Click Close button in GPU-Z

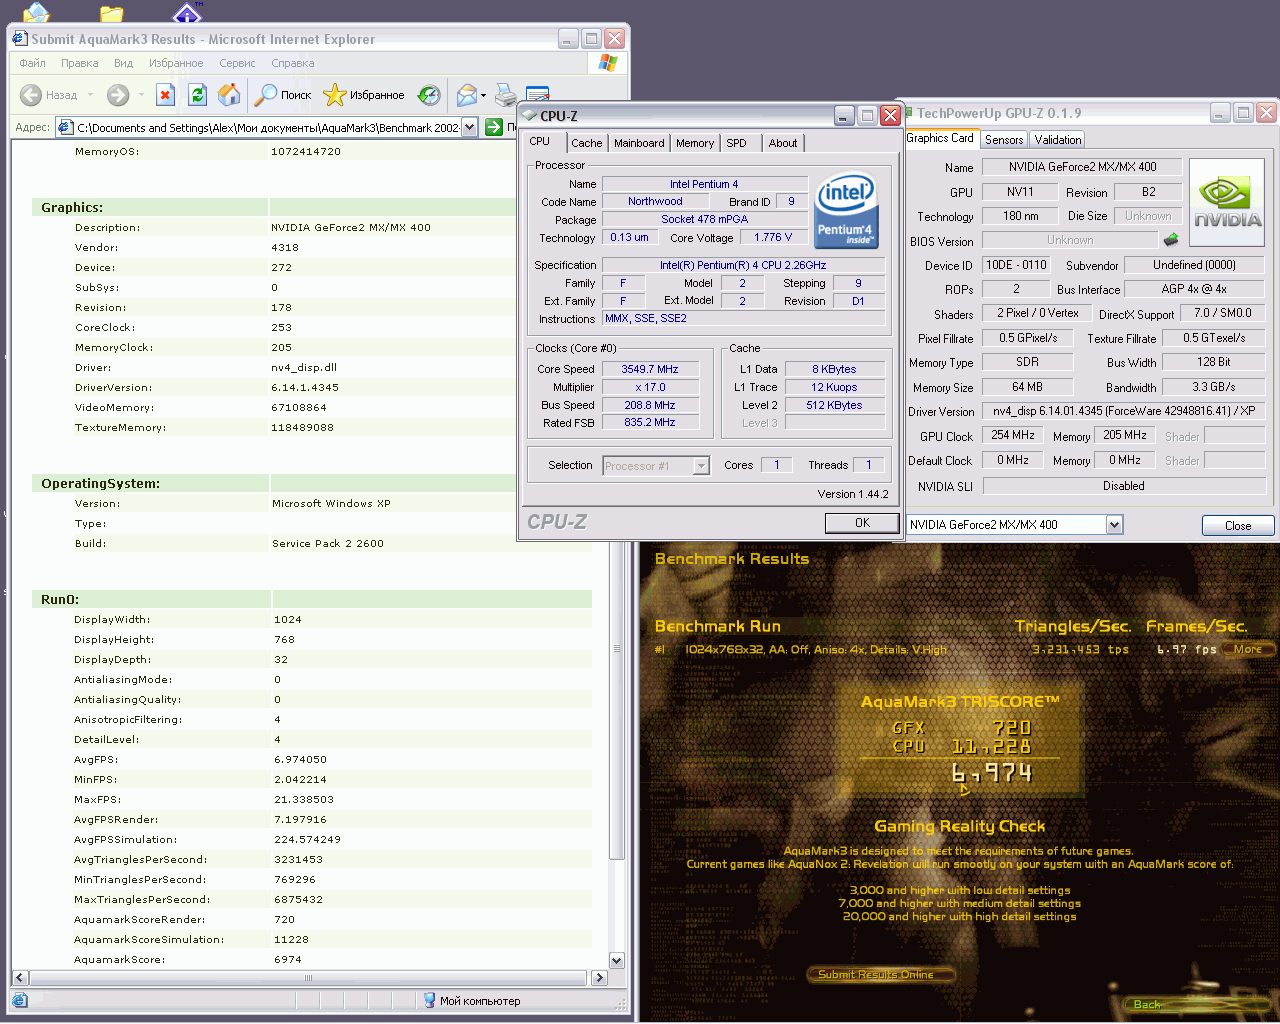tap(1238, 526)
